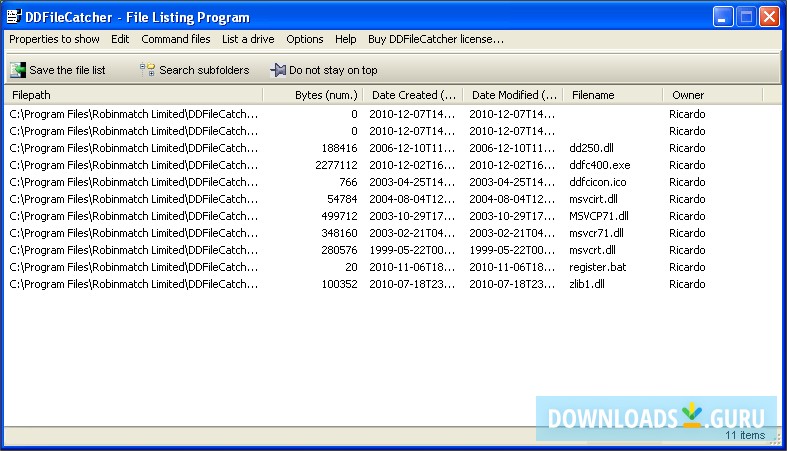Sort by the Filename column header

(613, 95)
